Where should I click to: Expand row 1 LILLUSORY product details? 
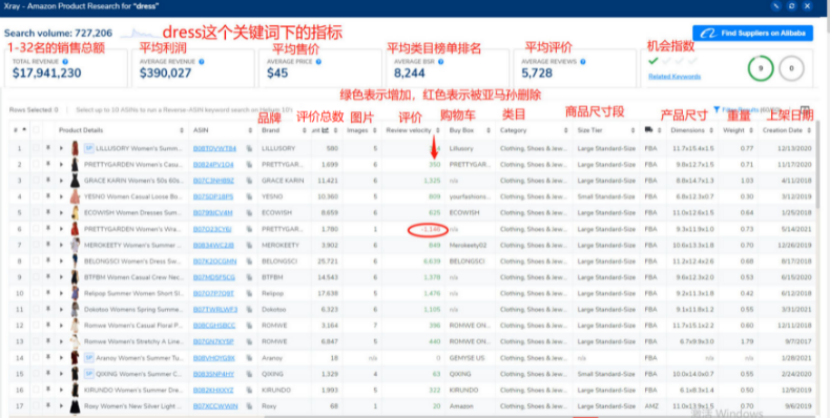[x=59, y=148]
